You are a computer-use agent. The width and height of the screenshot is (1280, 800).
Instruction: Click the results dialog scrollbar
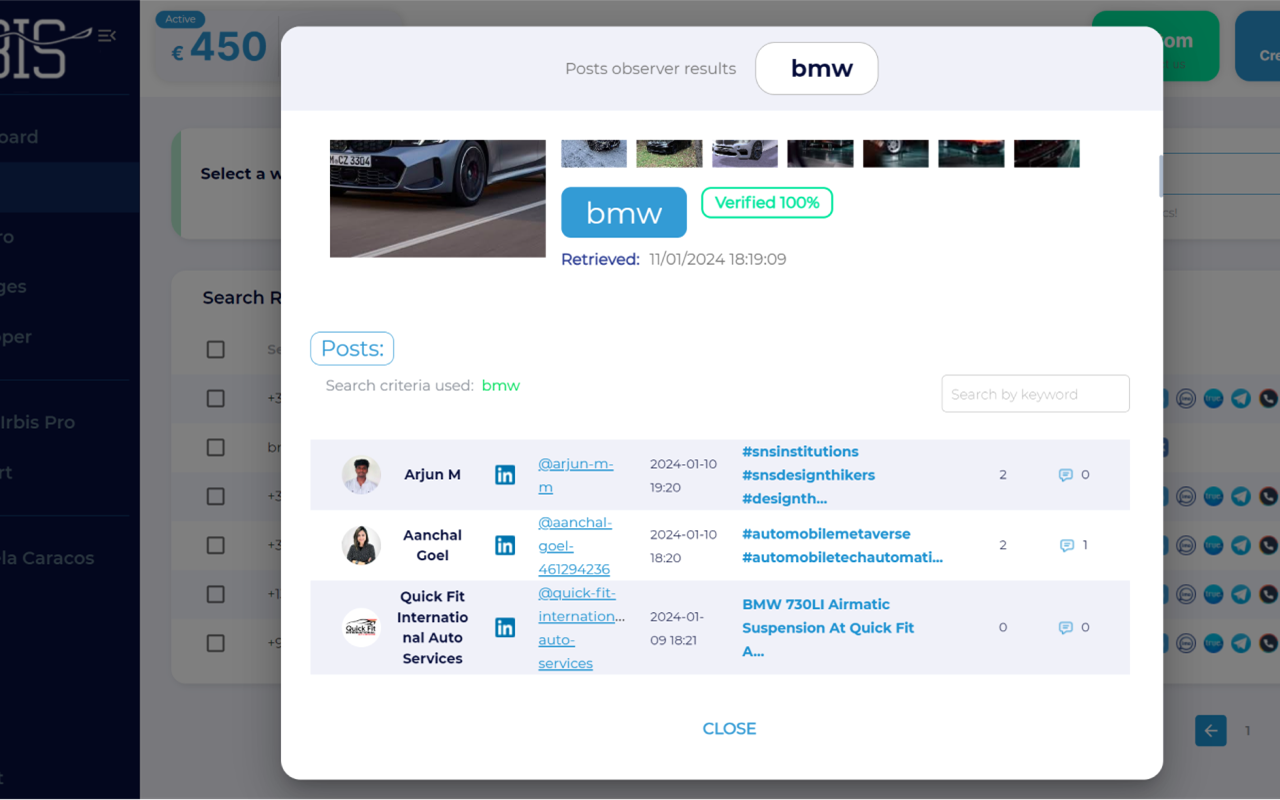tap(1161, 176)
